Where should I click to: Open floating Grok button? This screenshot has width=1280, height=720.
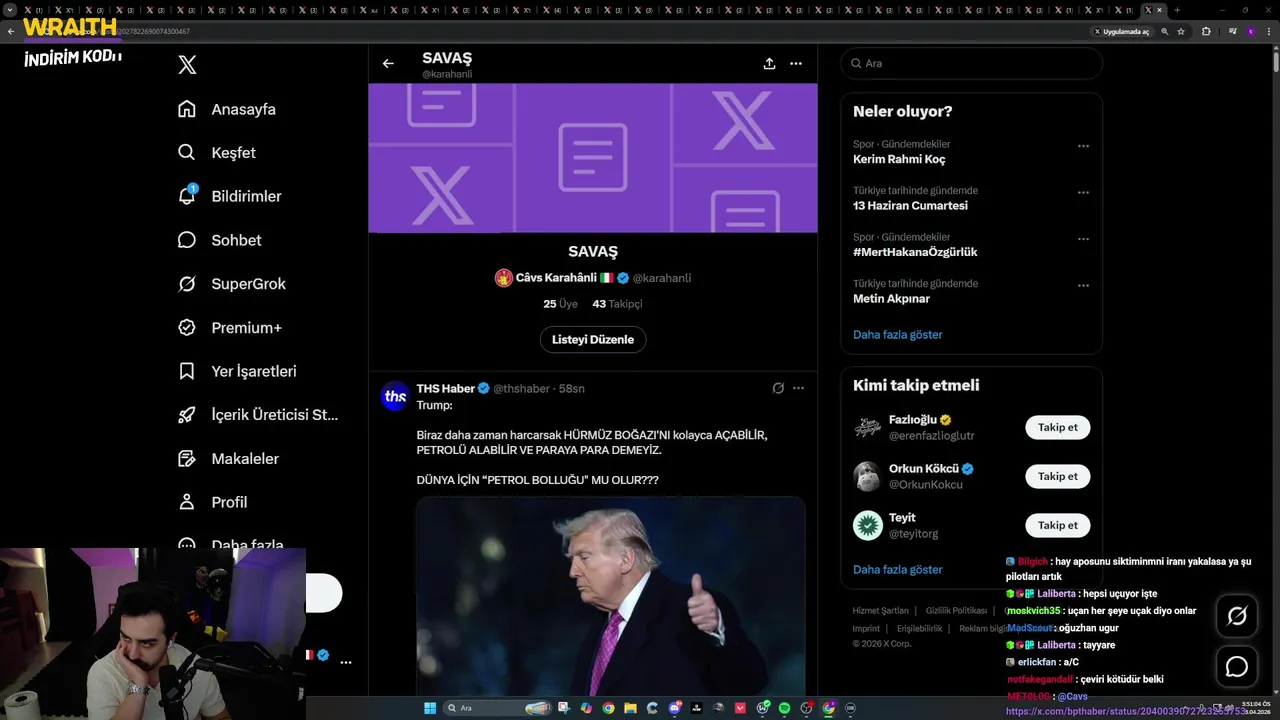(1237, 616)
